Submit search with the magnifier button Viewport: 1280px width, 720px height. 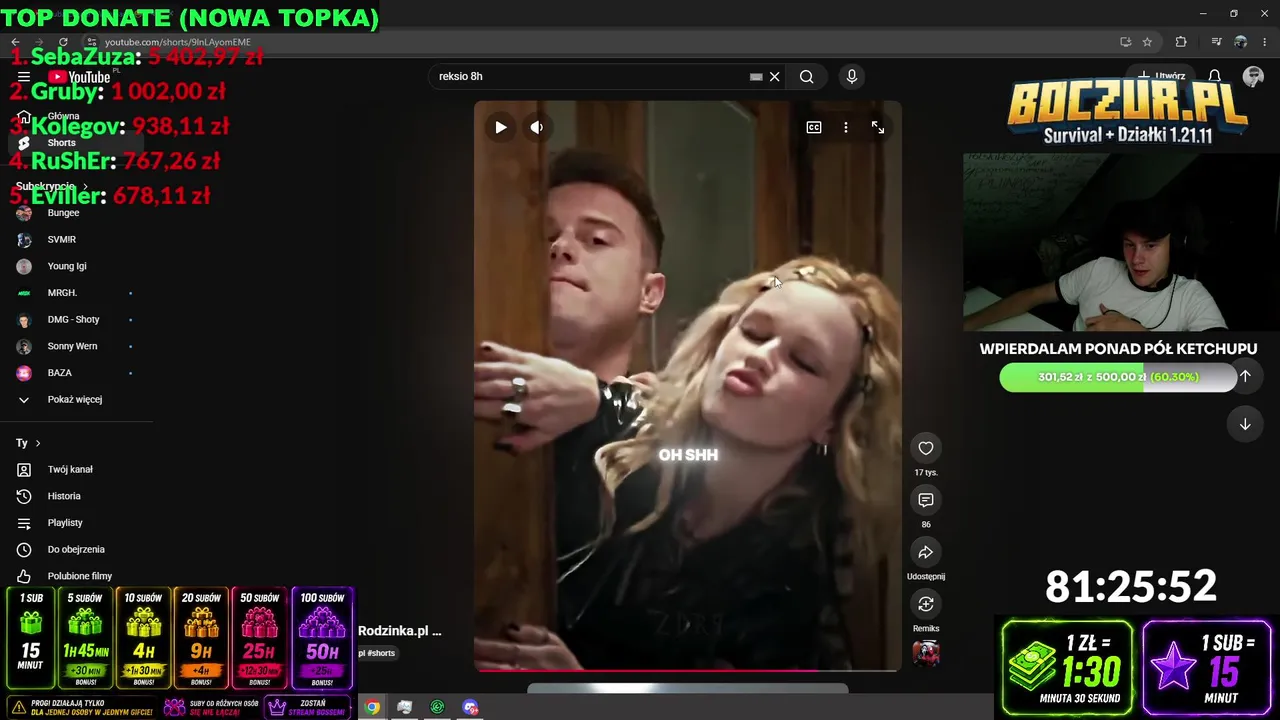coord(806,77)
